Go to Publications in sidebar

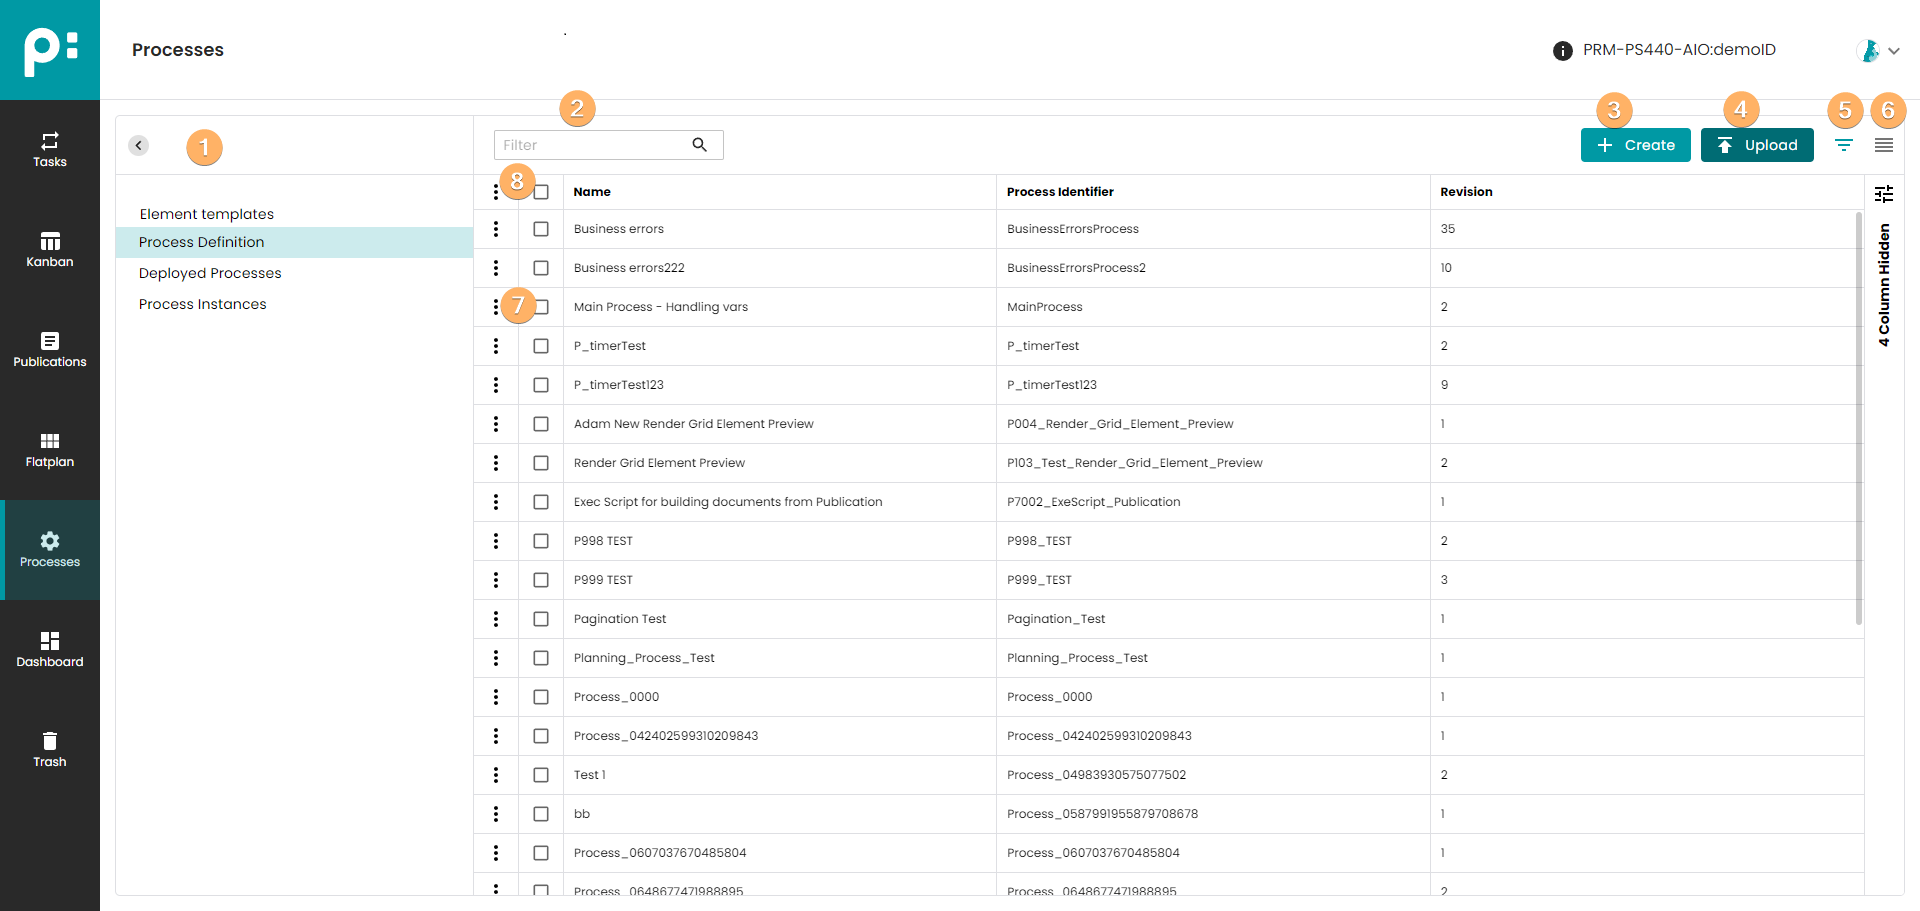(x=49, y=350)
